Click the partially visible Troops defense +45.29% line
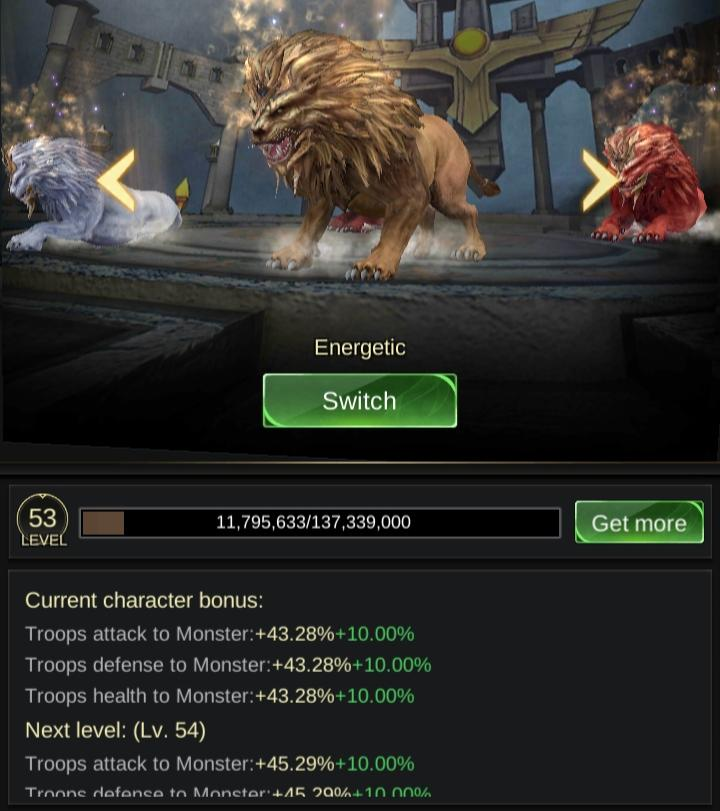Viewport: 720px width, 811px height. (228, 791)
